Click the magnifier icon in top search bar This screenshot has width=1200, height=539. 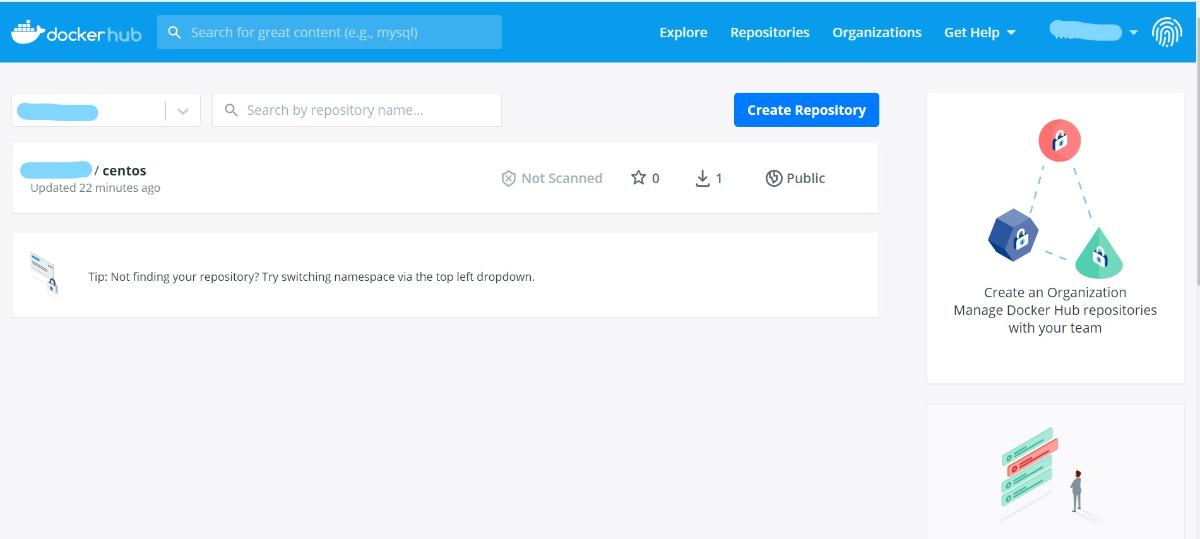(x=174, y=32)
